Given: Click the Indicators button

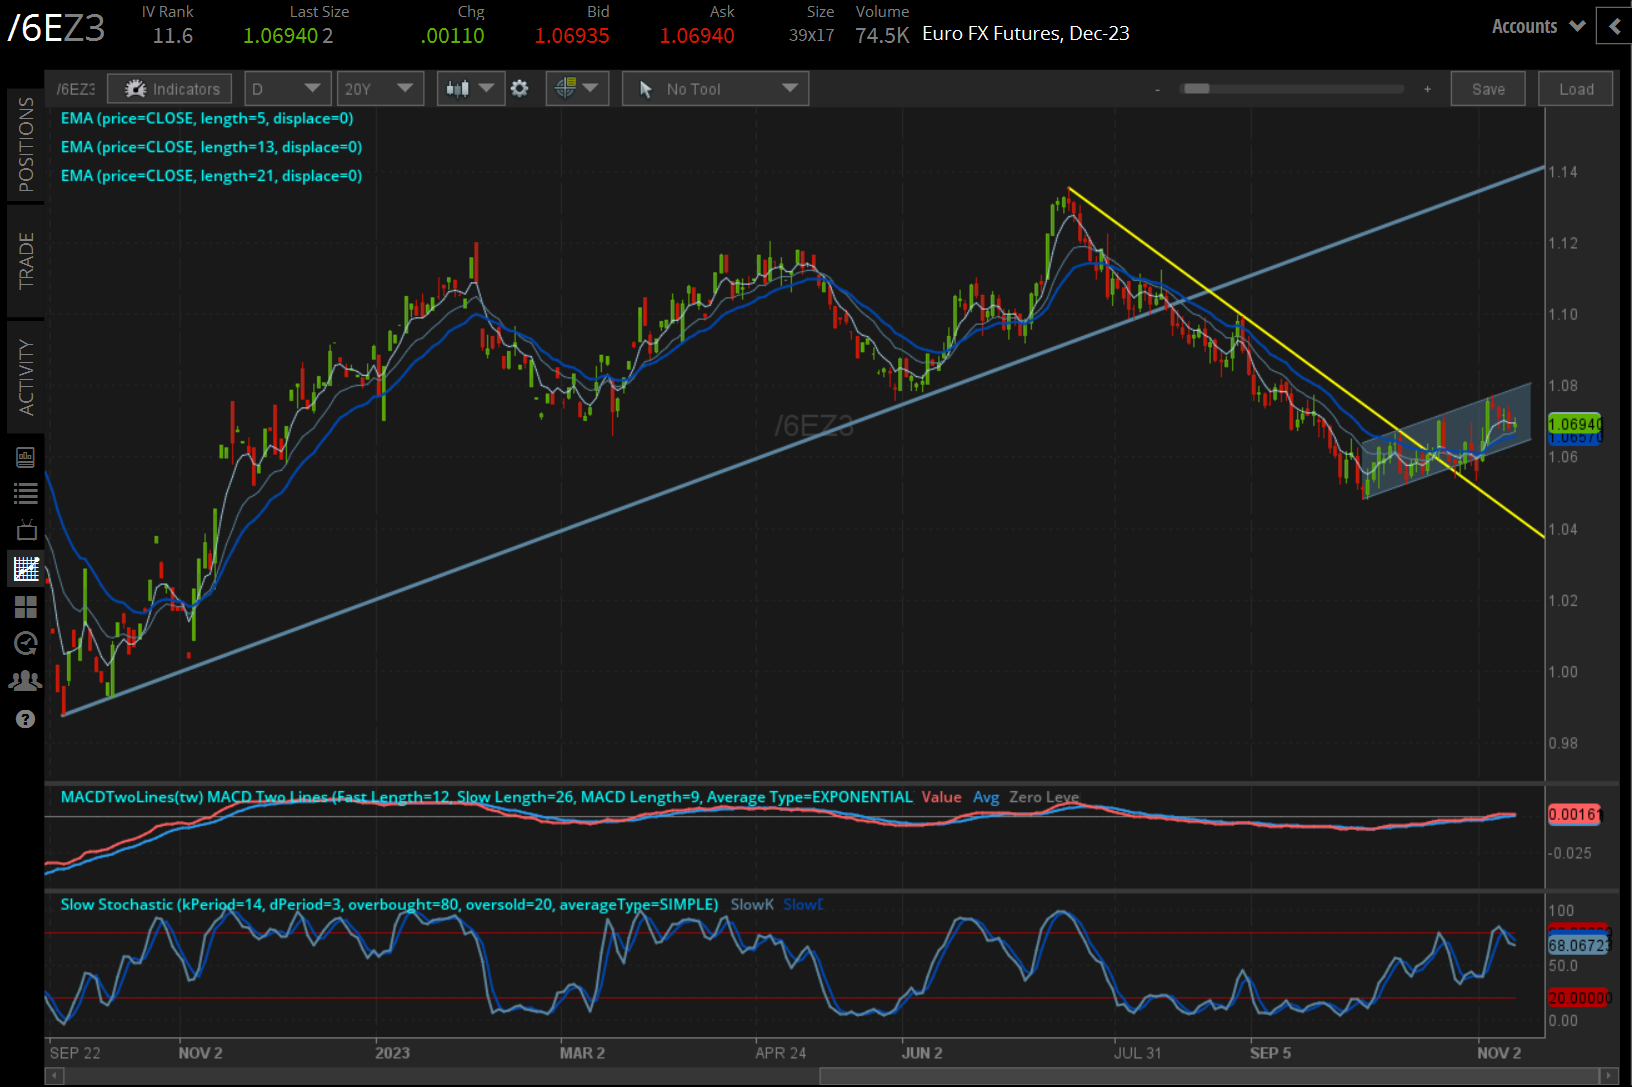Looking at the screenshot, I should pyautogui.click(x=171, y=89).
